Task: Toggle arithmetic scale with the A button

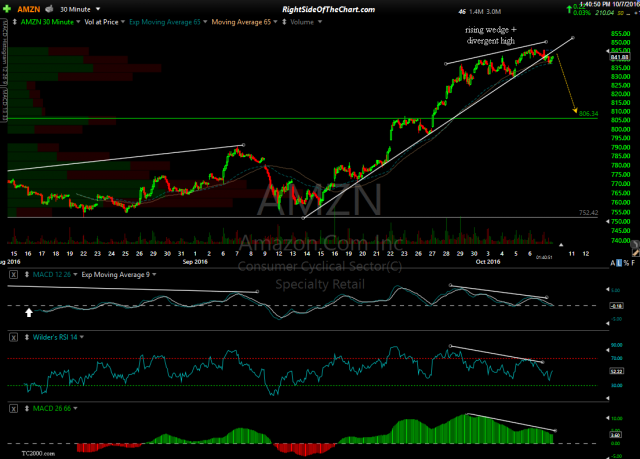Action: click(x=613, y=264)
